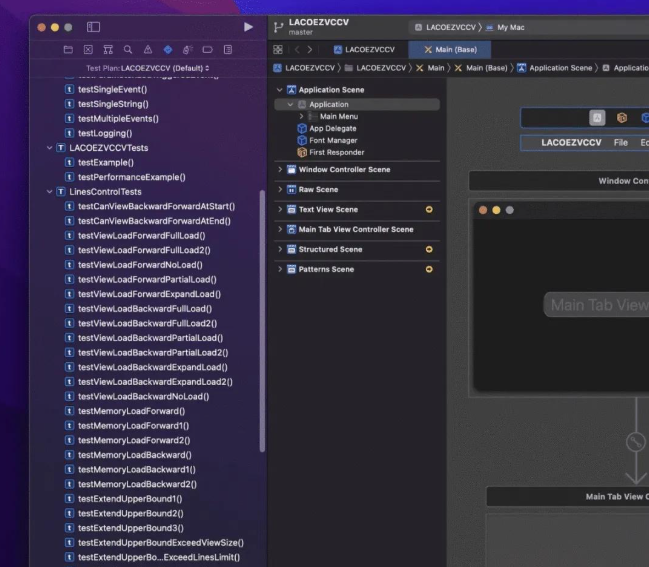Screen dimensions: 649x567
Task: Click the Structured Scene warning badge
Action: coord(429,249)
